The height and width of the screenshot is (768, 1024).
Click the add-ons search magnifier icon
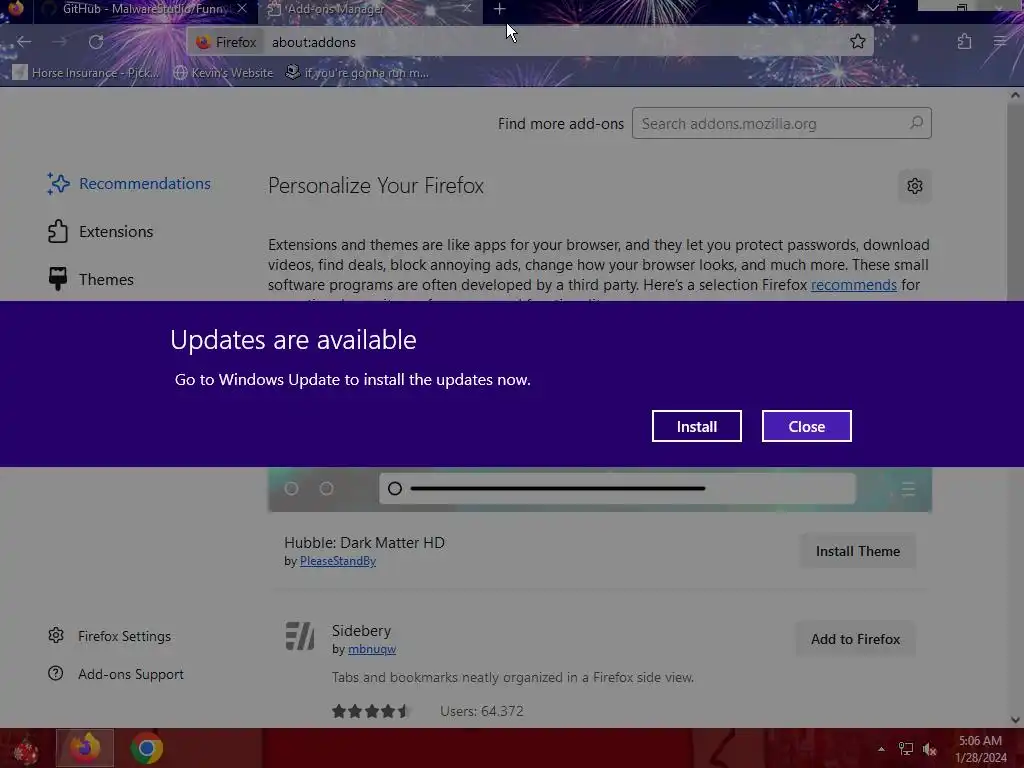tap(916, 123)
